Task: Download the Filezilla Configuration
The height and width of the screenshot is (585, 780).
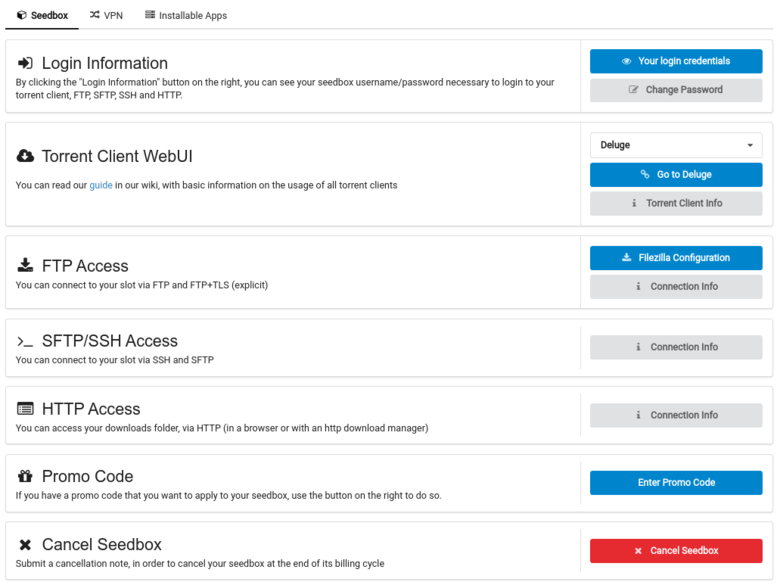Action: point(676,258)
